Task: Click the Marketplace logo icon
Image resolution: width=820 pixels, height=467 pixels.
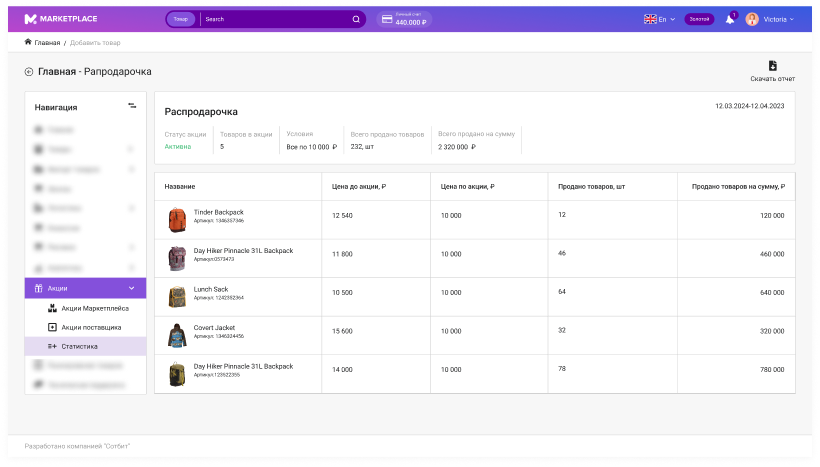Action: tap(30, 19)
